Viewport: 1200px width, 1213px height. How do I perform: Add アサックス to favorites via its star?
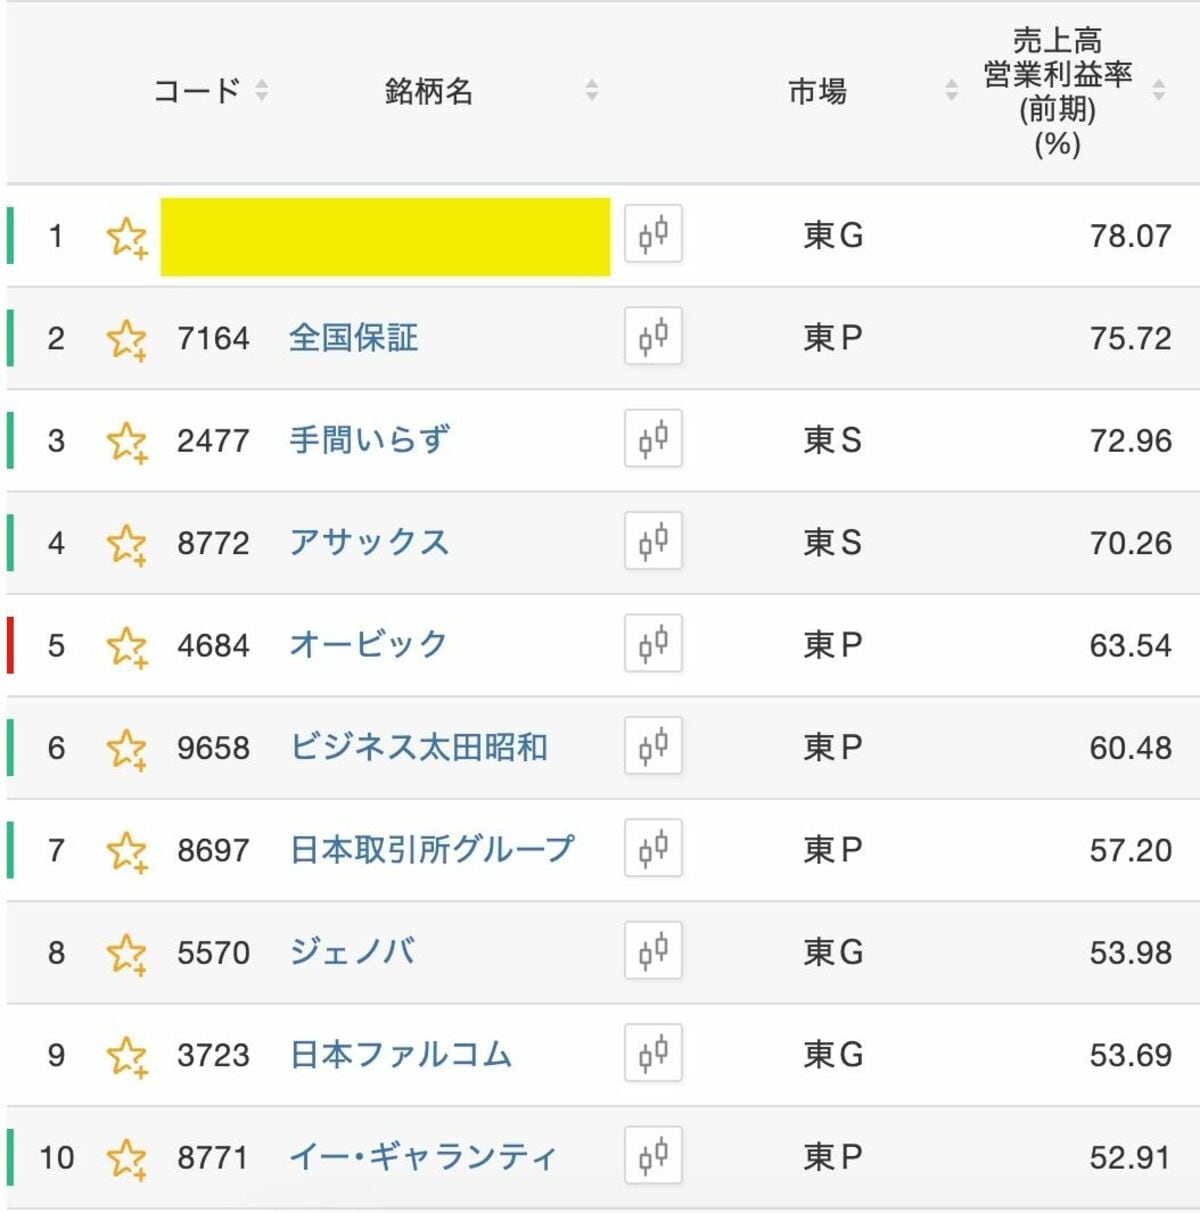[127, 541]
